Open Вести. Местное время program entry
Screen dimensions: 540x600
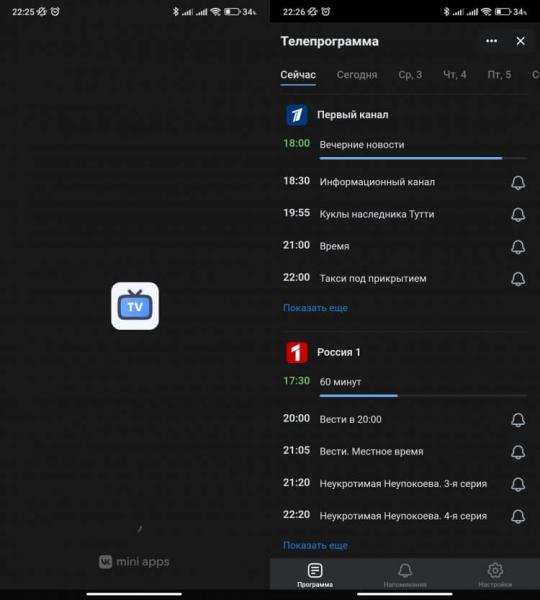pos(371,452)
